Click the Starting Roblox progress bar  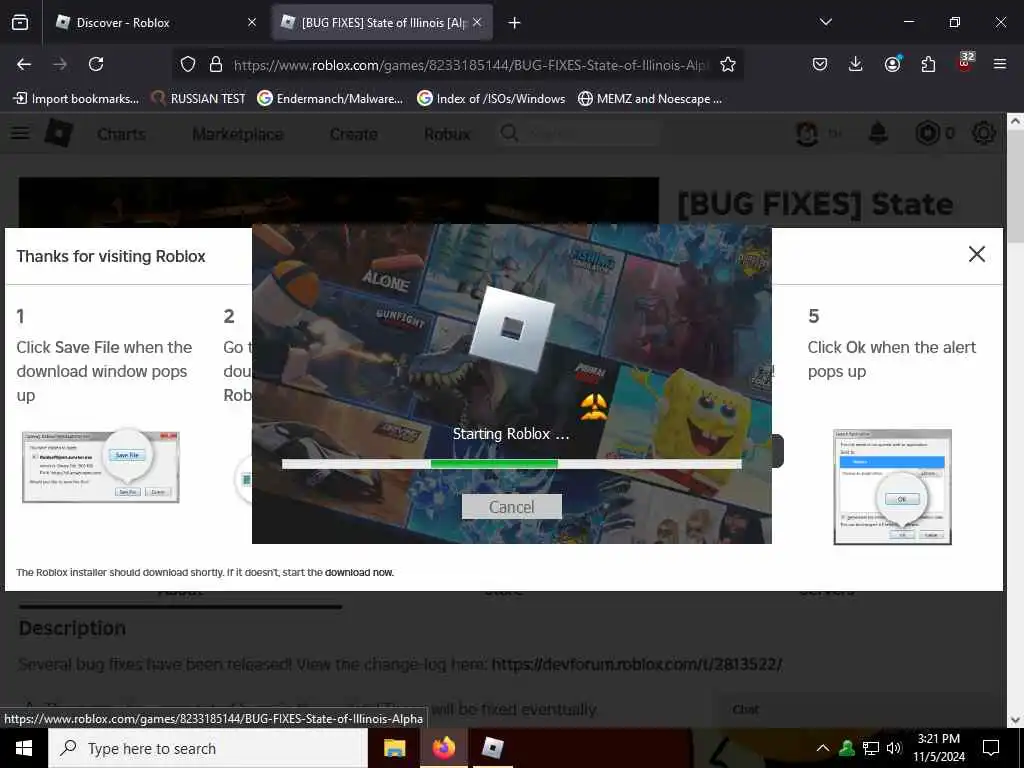pyautogui.click(x=511, y=464)
